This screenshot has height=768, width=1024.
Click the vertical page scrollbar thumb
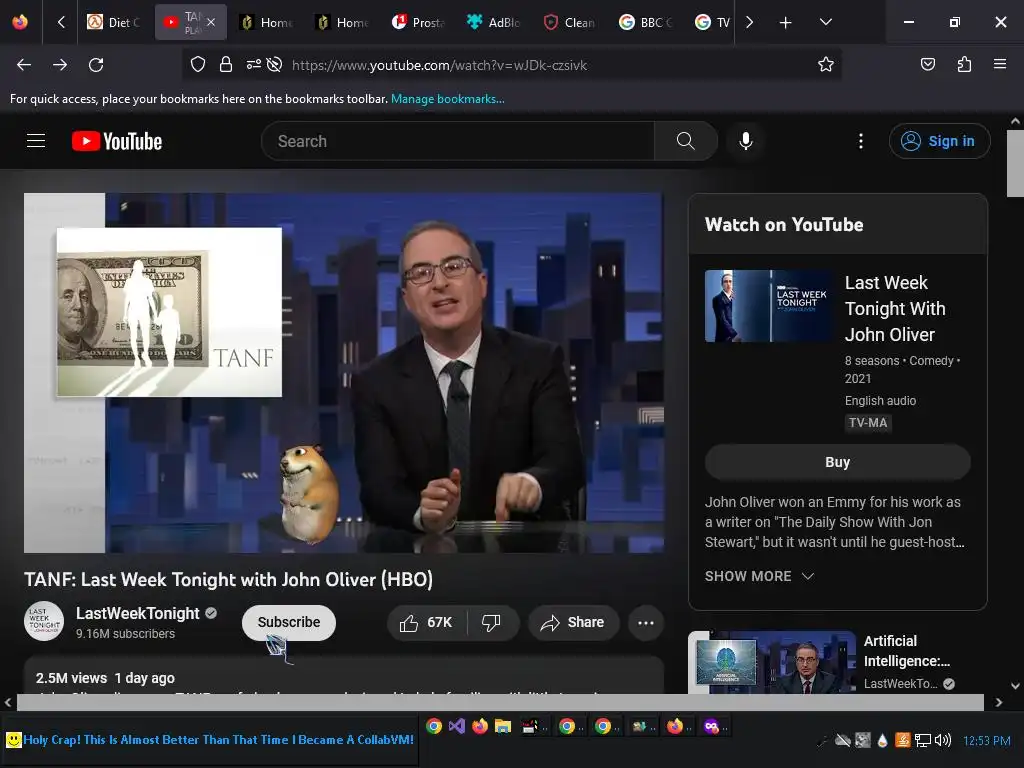[x=1015, y=163]
